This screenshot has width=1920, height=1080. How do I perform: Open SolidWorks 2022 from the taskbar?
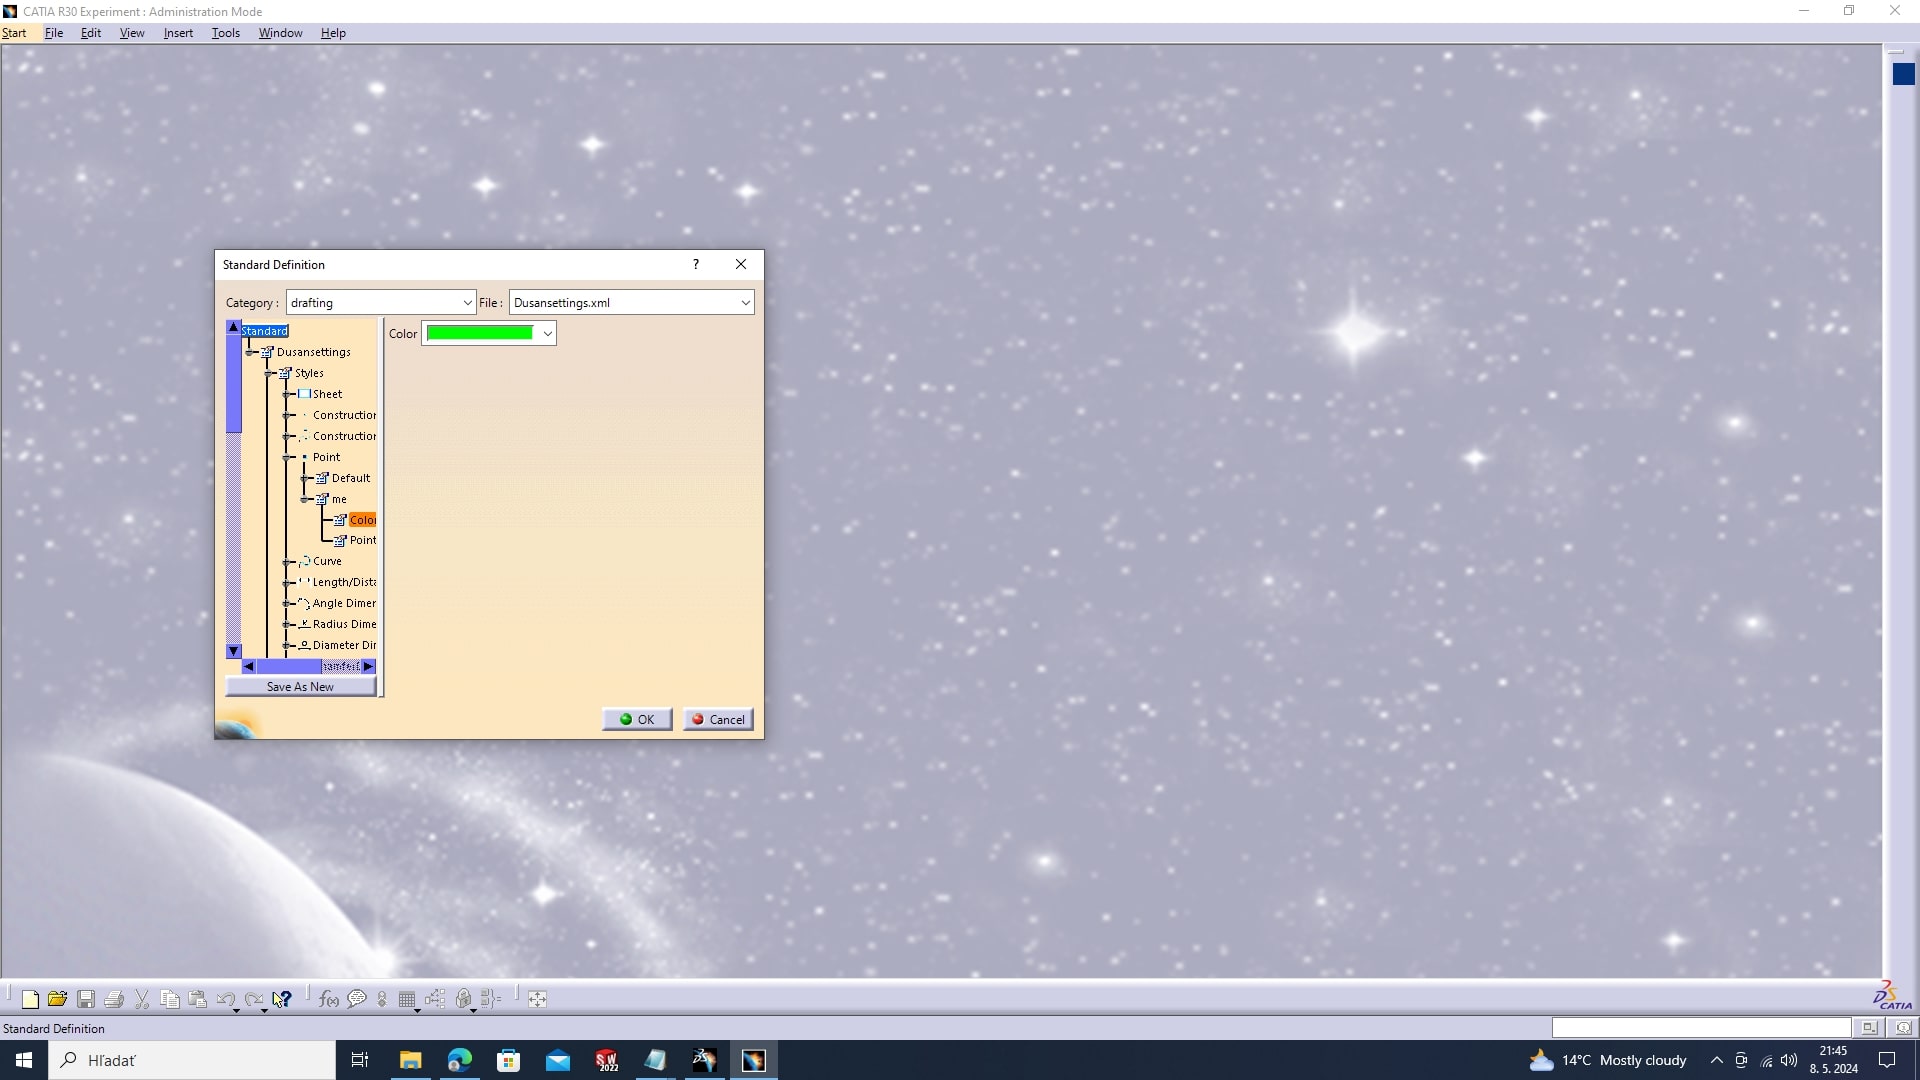(x=607, y=1060)
